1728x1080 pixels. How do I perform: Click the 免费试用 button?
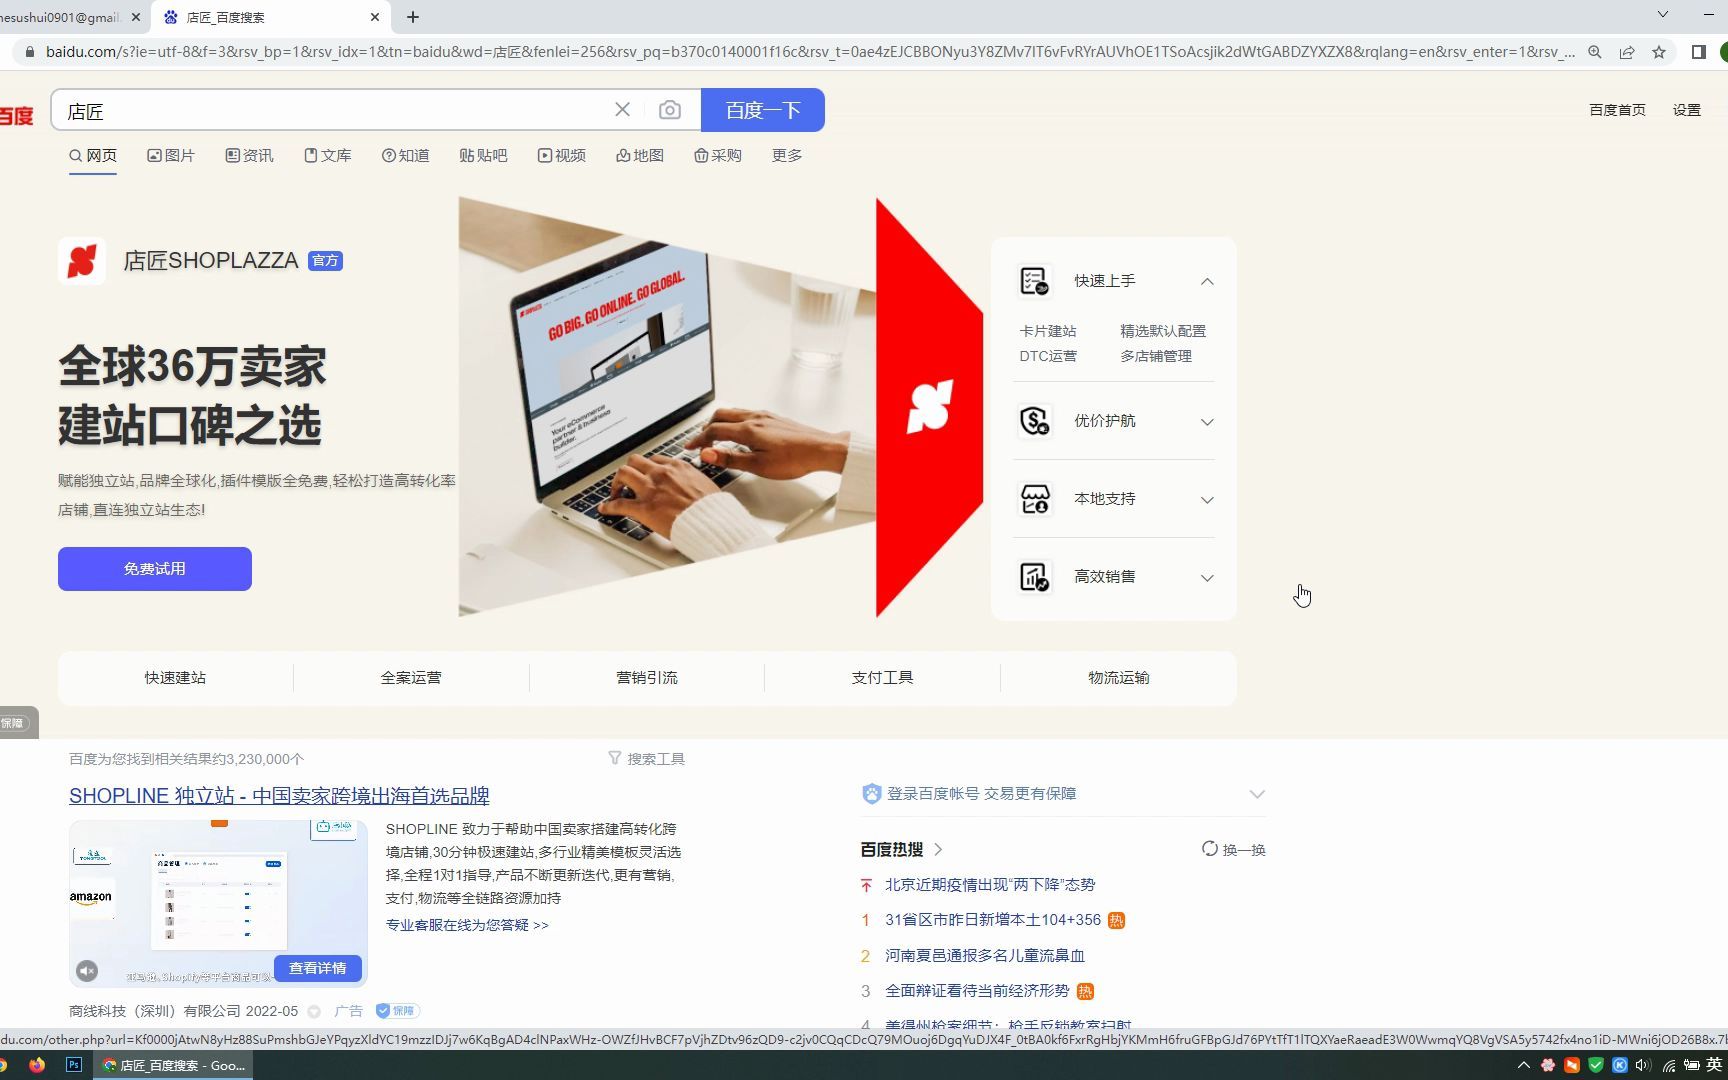(155, 569)
